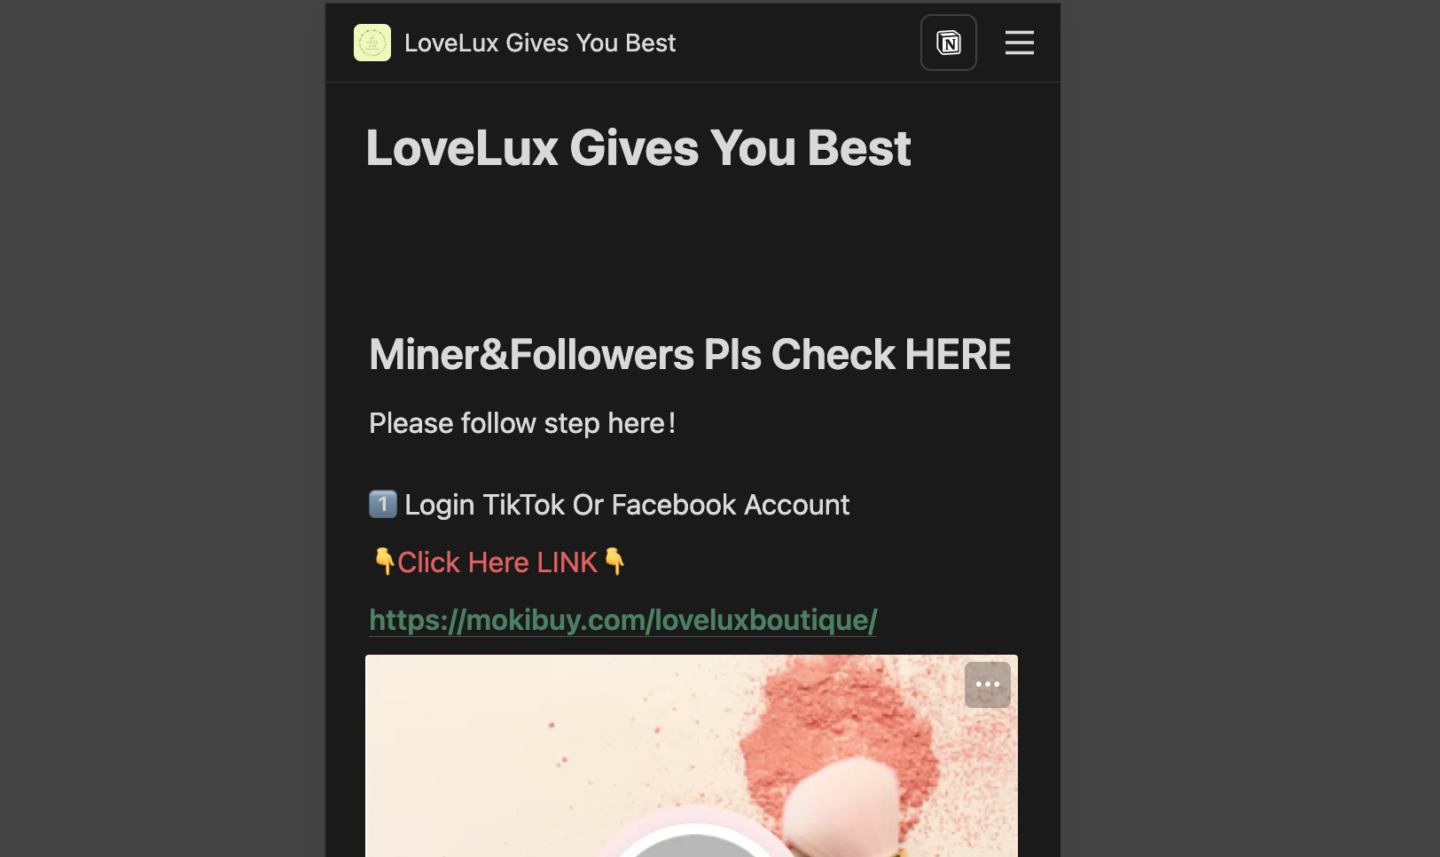Viewport: 1440px width, 857px height.
Task: Click the blue number one emoji
Action: click(x=383, y=504)
